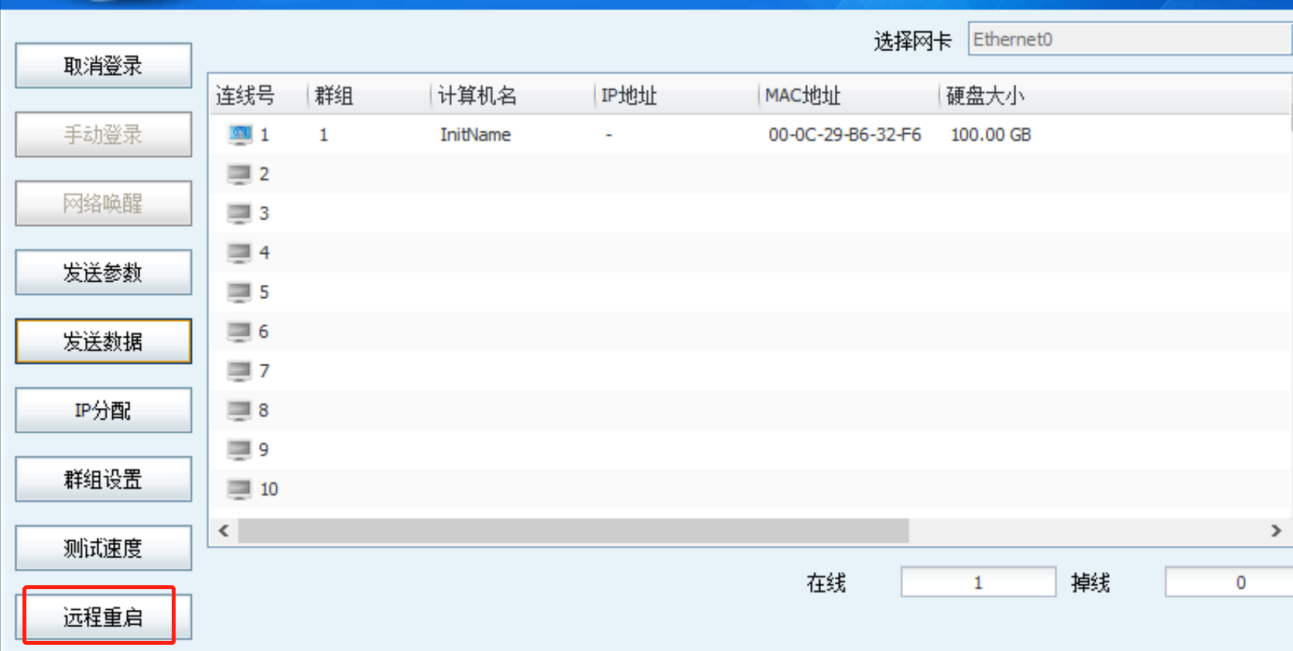This screenshot has width=1293, height=651.
Task: Click the computer icon for connection 3
Action: pos(239,213)
